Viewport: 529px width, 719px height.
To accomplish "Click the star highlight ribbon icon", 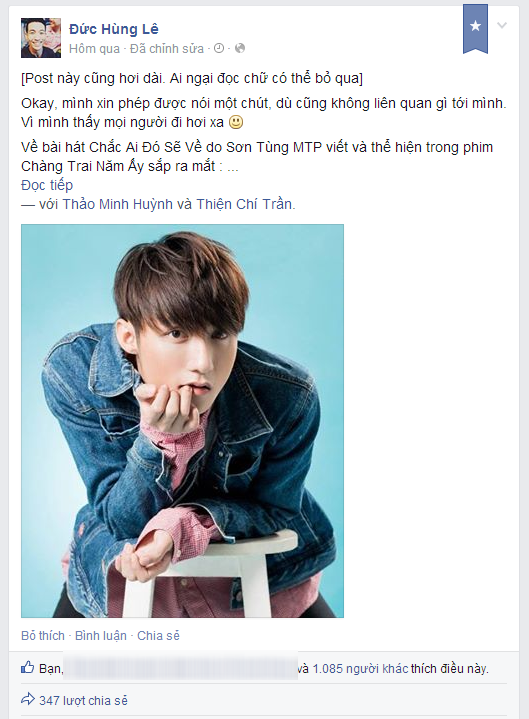I will coord(475,27).
